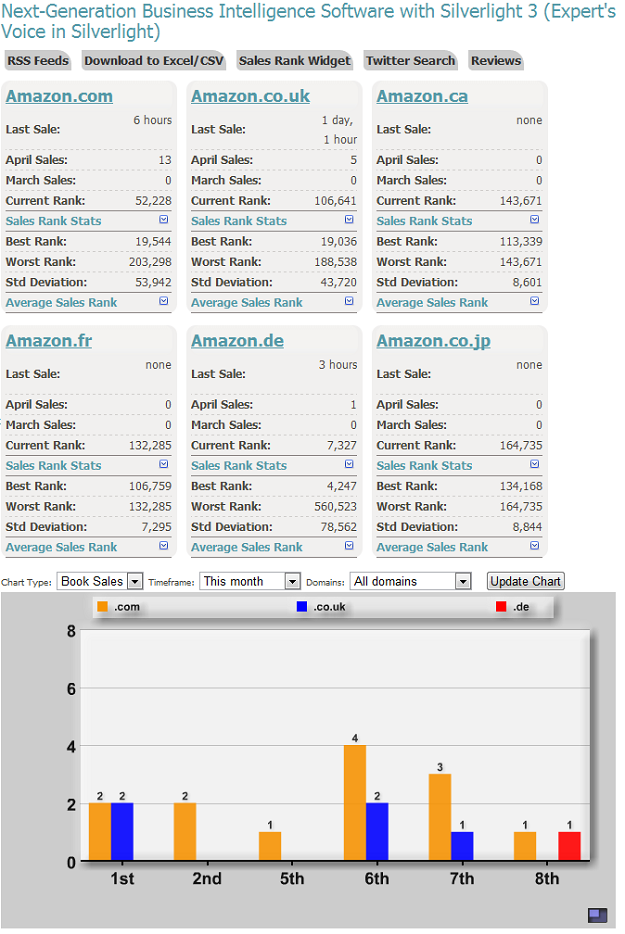625x934 pixels.
Task: Click the Update Chart button
Action: tap(526, 581)
